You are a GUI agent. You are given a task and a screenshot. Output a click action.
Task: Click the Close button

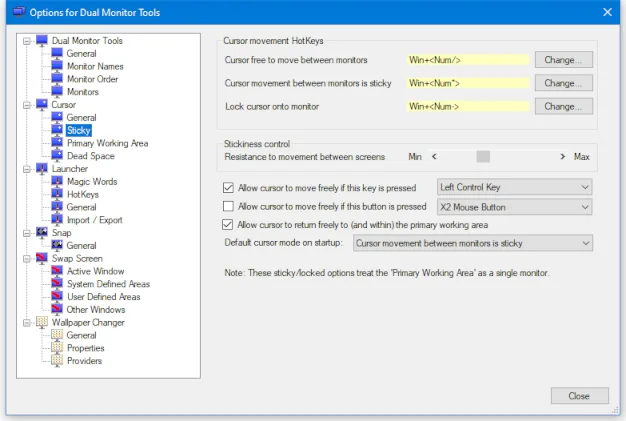point(579,396)
